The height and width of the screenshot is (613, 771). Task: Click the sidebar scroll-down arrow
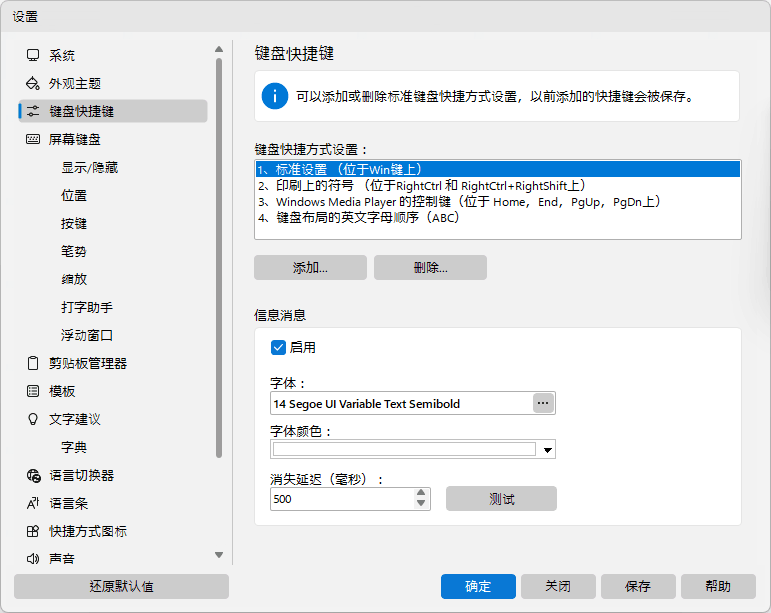pyautogui.click(x=219, y=555)
